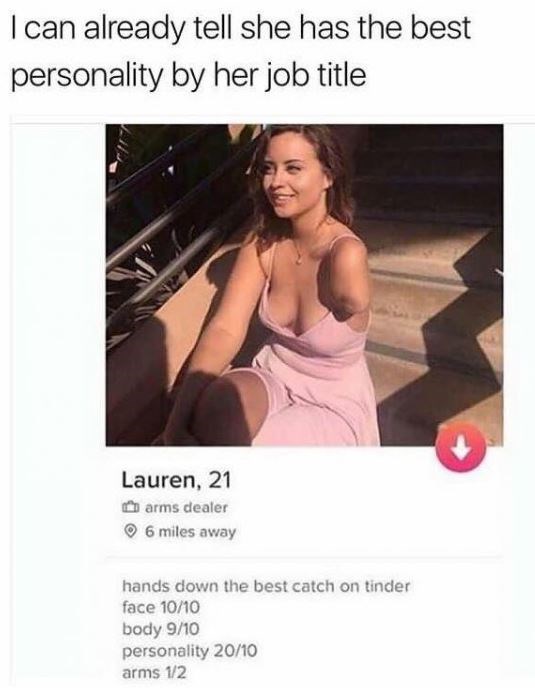
Task: Click the briefcase icon beside arms dealer
Action: [130, 508]
